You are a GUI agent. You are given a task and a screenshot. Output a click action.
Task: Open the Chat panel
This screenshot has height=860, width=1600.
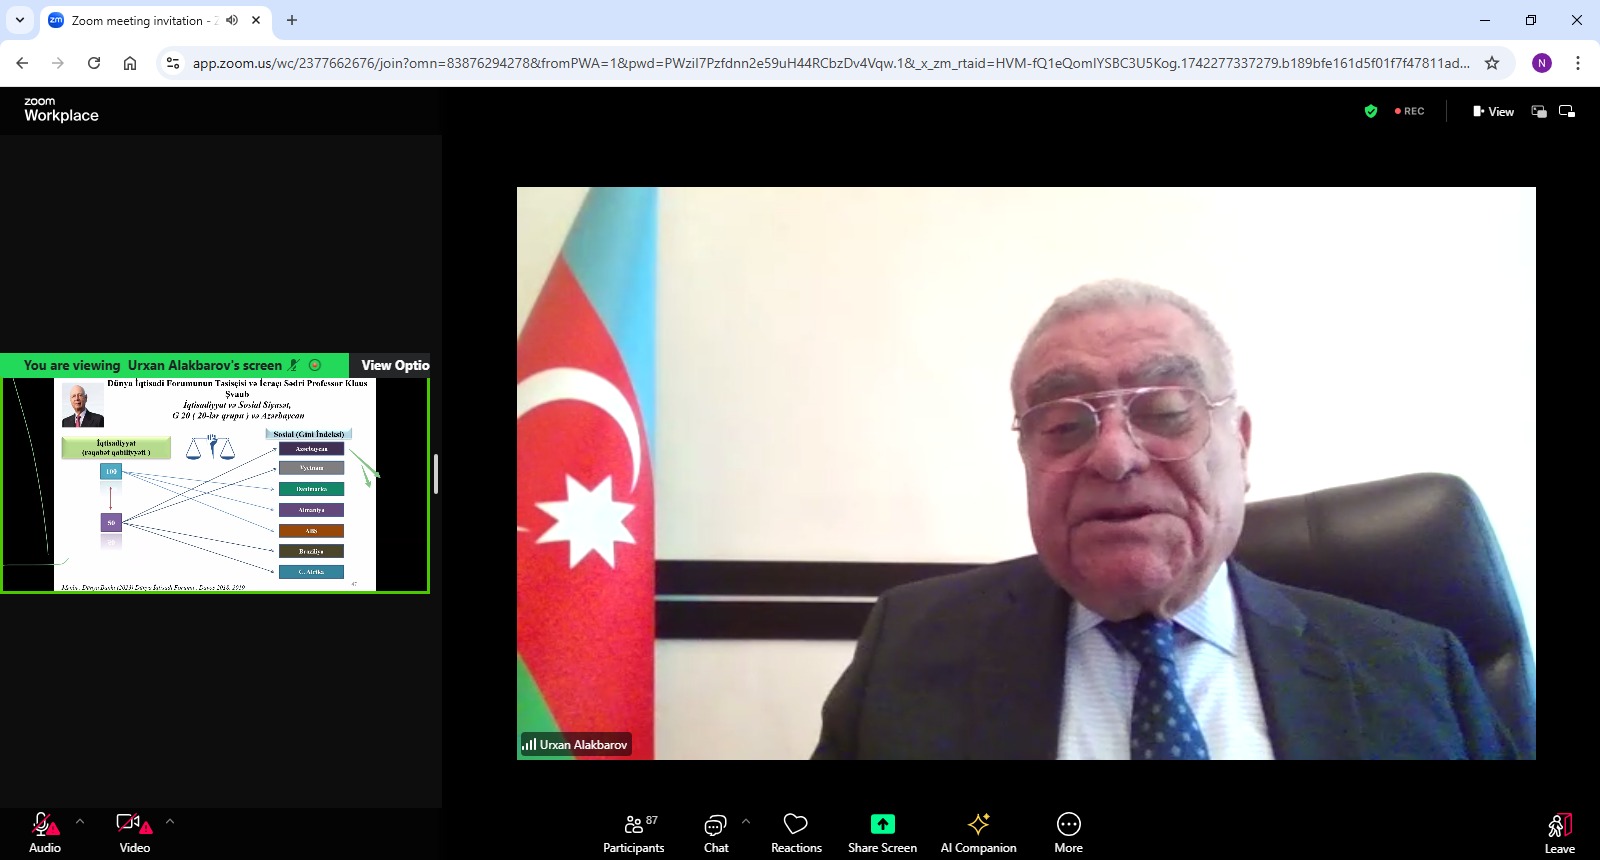coord(716,833)
